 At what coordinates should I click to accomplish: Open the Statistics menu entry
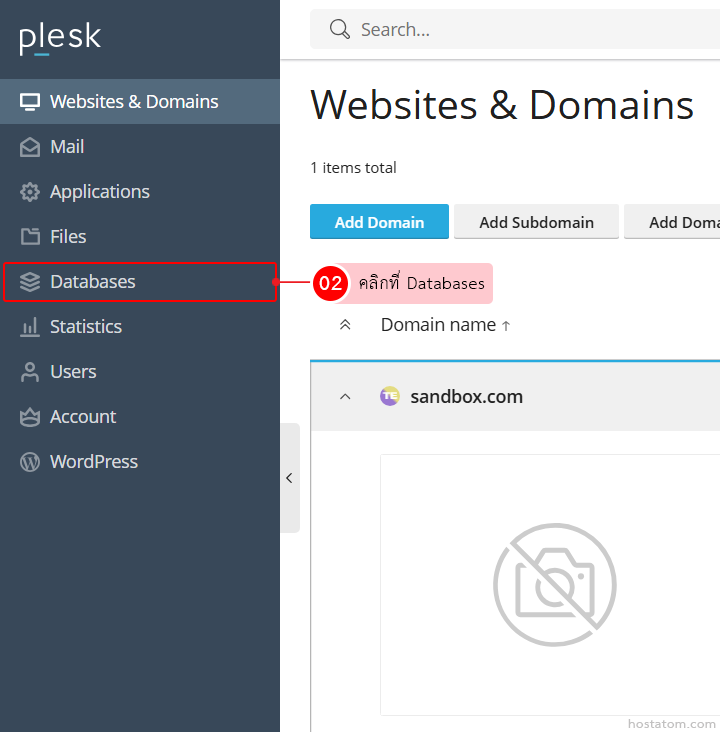(86, 327)
